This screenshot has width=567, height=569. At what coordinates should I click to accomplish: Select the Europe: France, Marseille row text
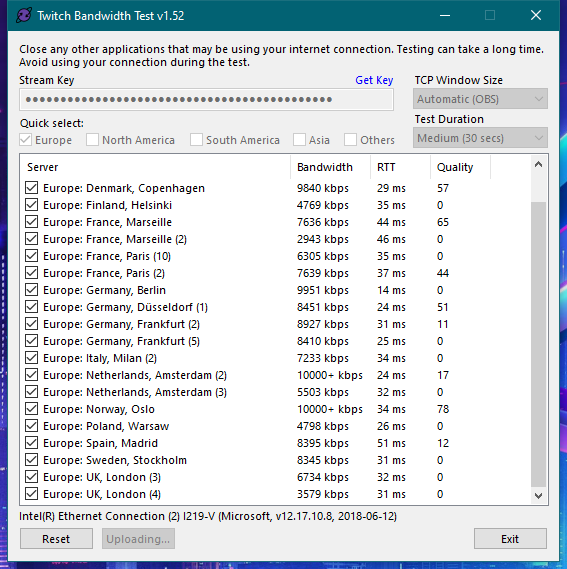pos(107,222)
